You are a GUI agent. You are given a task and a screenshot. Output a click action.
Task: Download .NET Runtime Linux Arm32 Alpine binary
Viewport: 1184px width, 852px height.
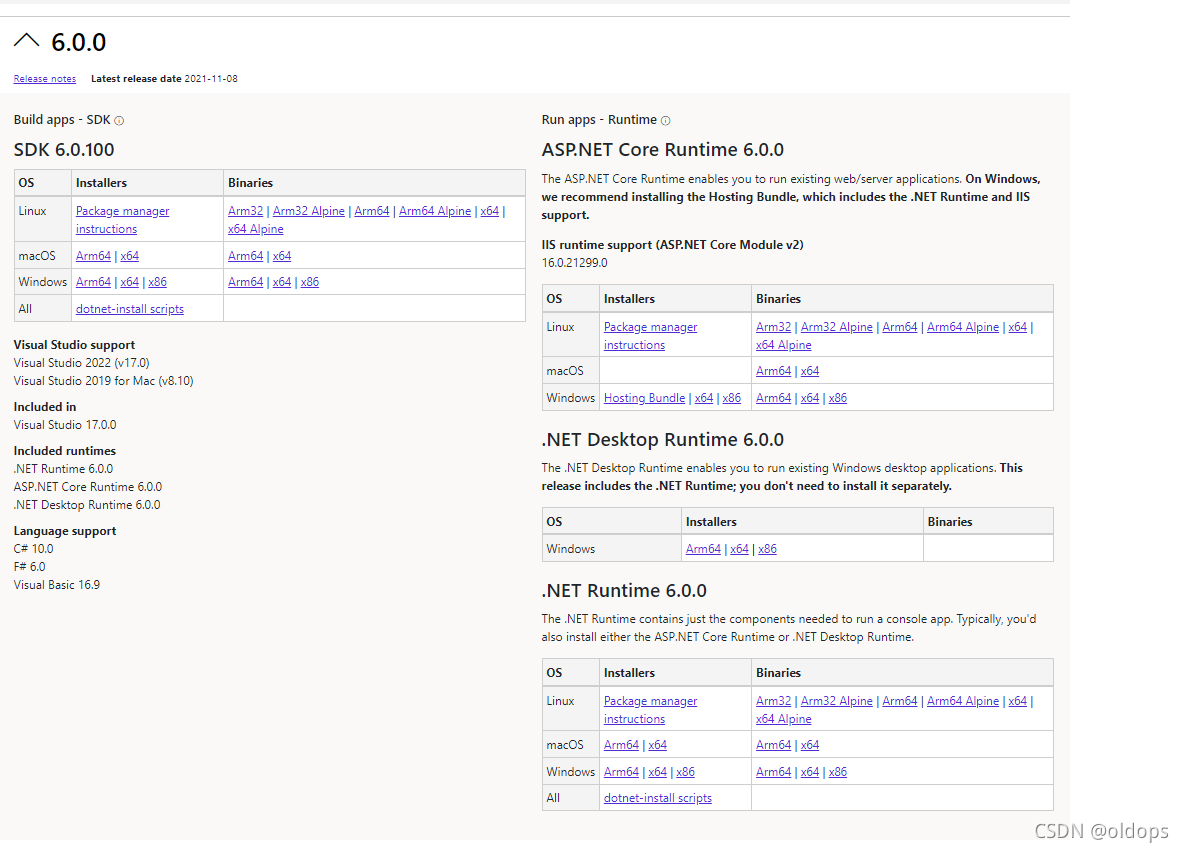click(837, 701)
